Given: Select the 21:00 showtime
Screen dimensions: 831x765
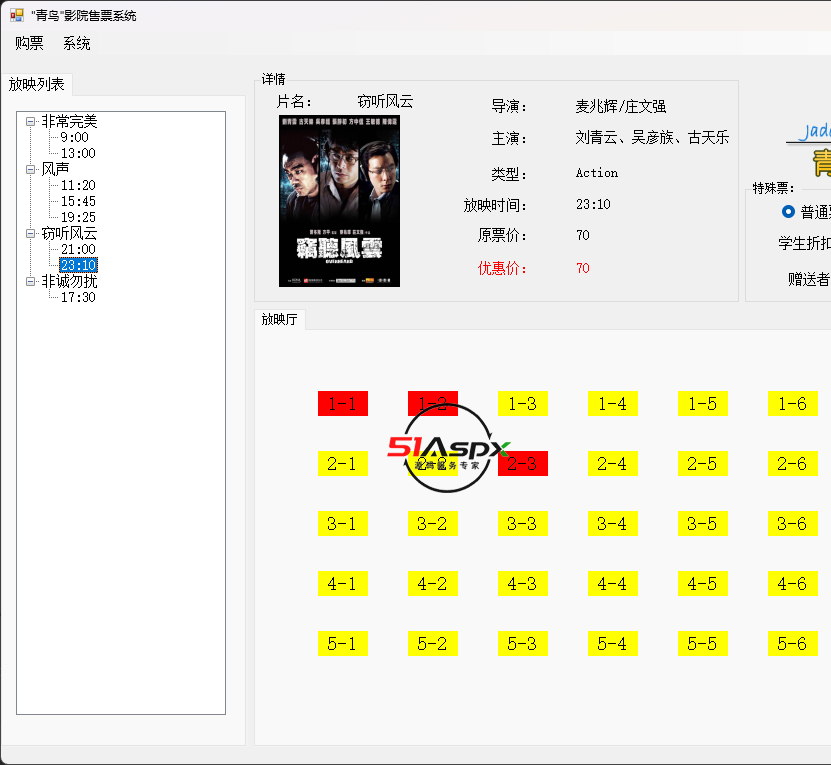Looking at the screenshot, I should click(x=78, y=249).
